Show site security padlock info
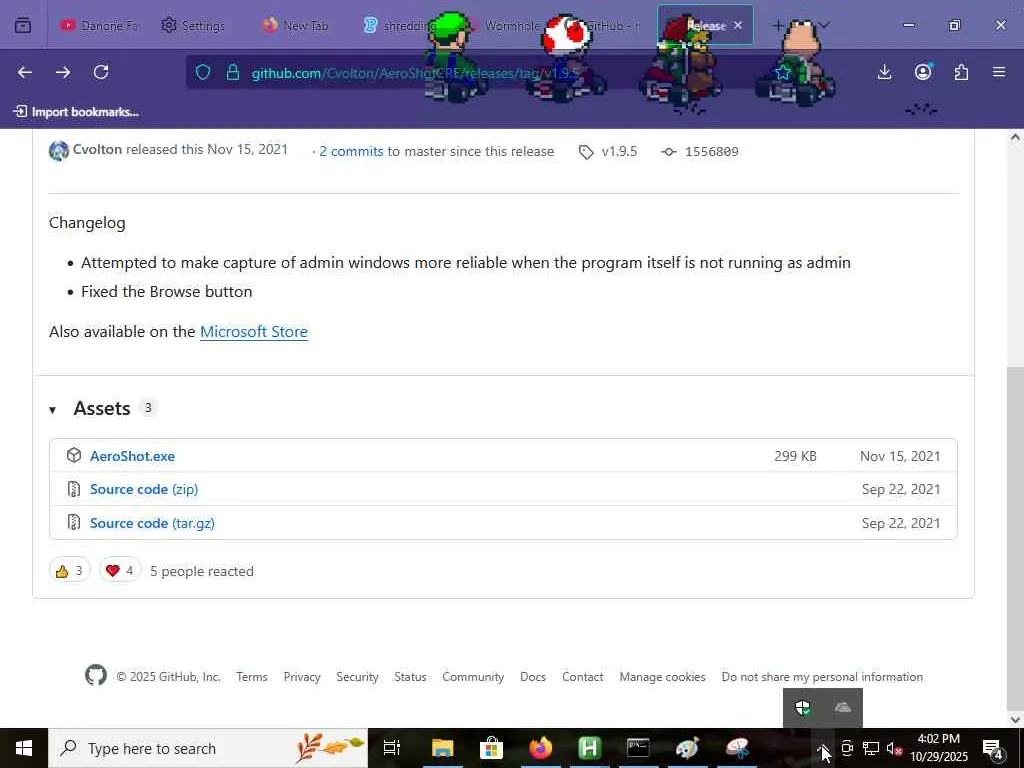The height and width of the screenshot is (768, 1024). [x=232, y=72]
